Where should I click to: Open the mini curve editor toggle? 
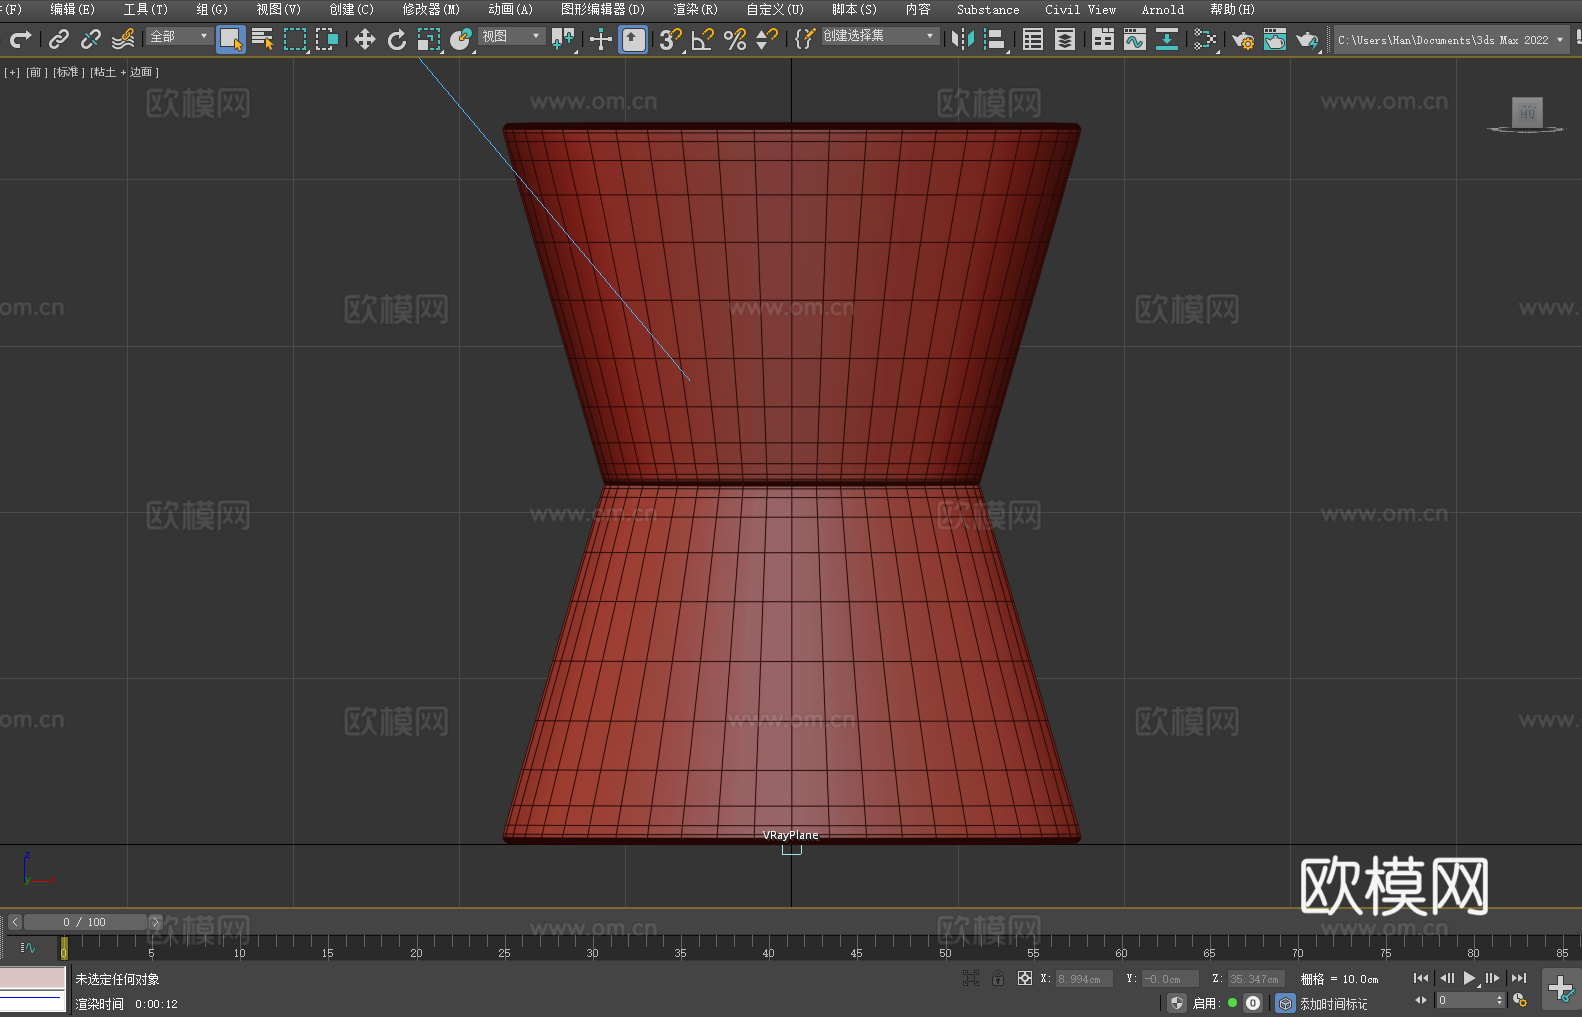tap(27, 947)
